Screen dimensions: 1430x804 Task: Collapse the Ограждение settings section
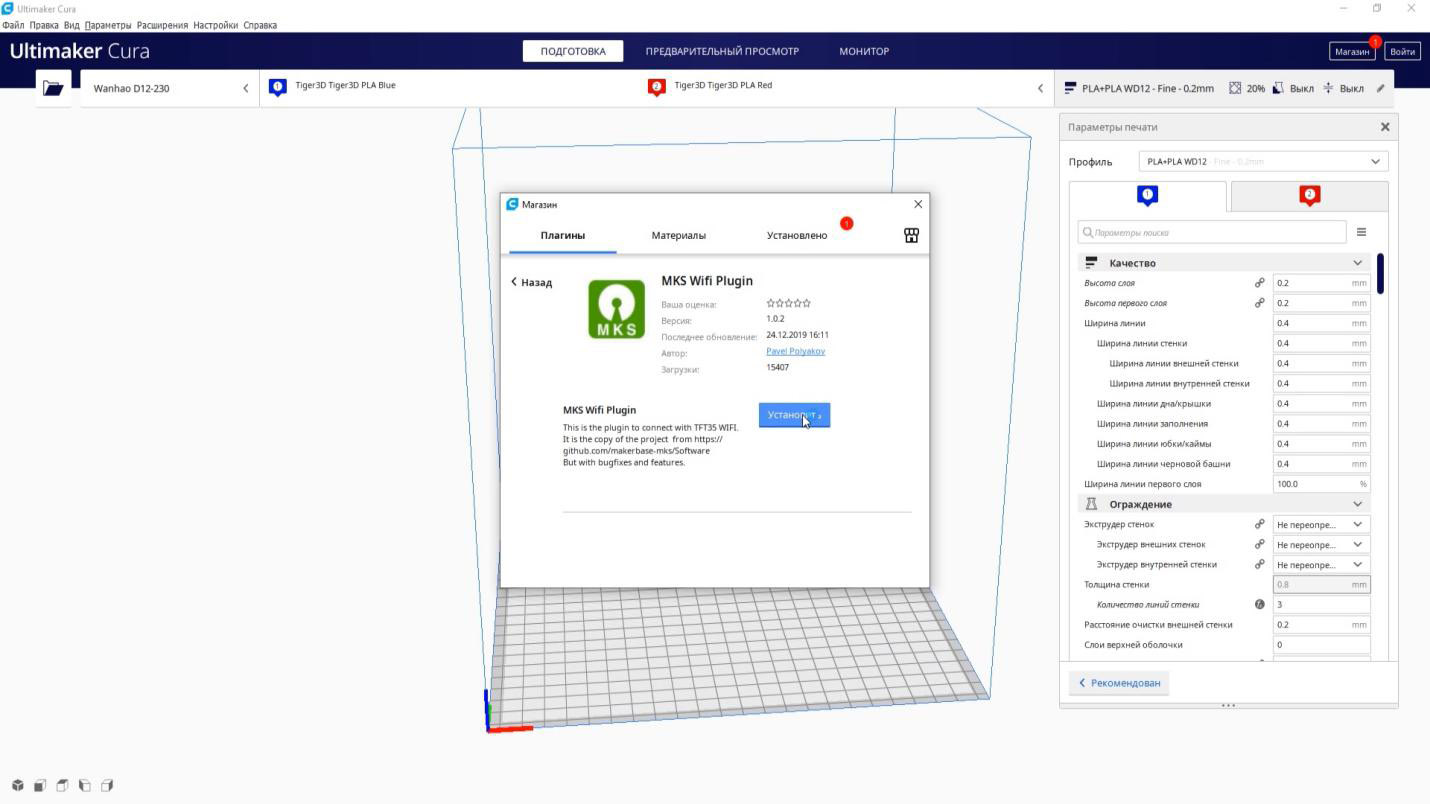pos(1357,504)
